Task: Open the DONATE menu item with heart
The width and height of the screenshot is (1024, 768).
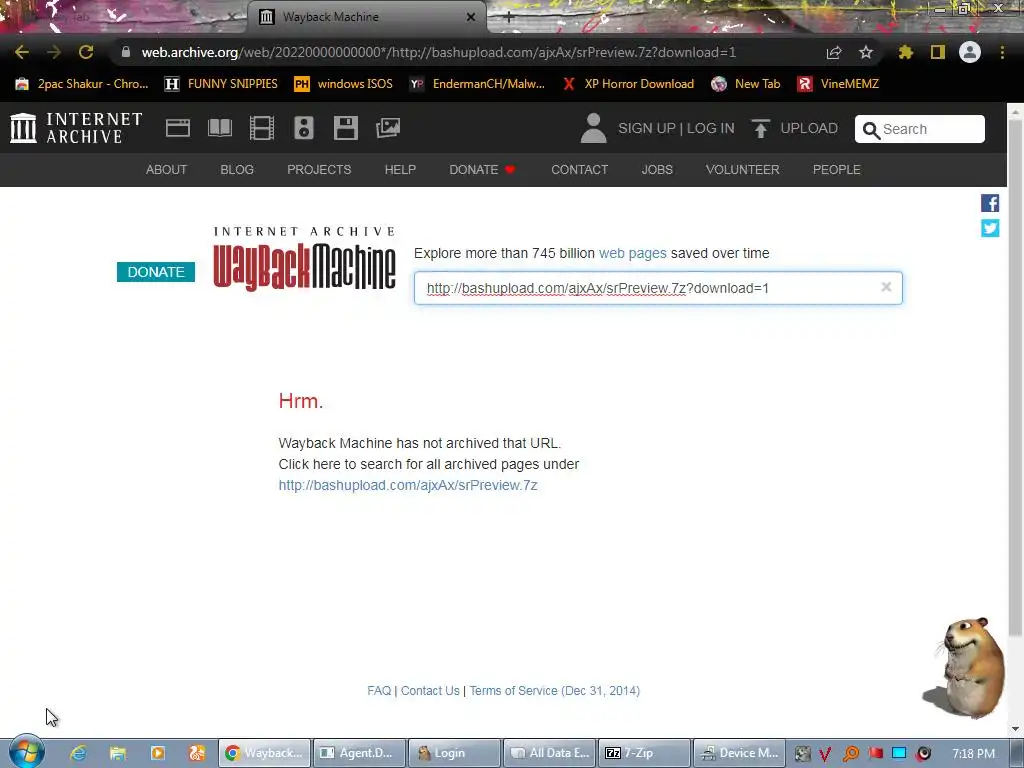Action: click(x=483, y=170)
